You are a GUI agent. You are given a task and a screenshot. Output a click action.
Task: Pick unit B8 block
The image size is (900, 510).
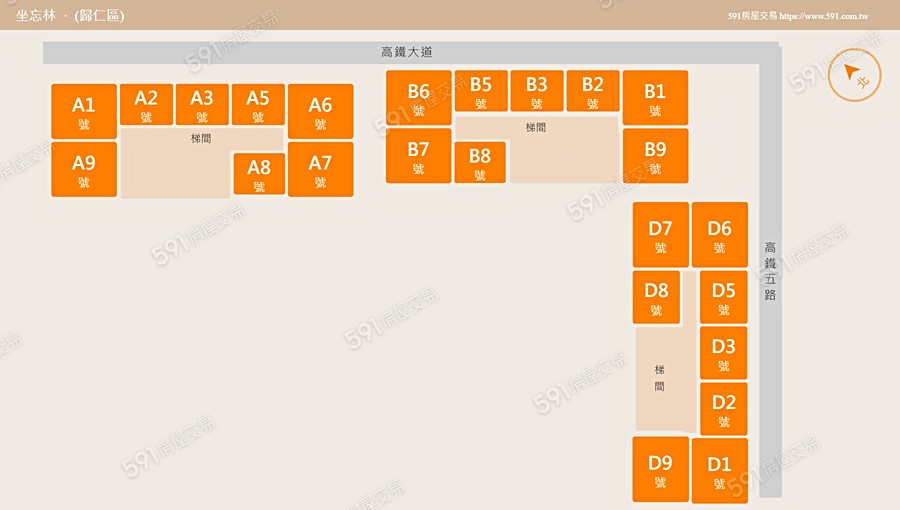tap(480, 162)
